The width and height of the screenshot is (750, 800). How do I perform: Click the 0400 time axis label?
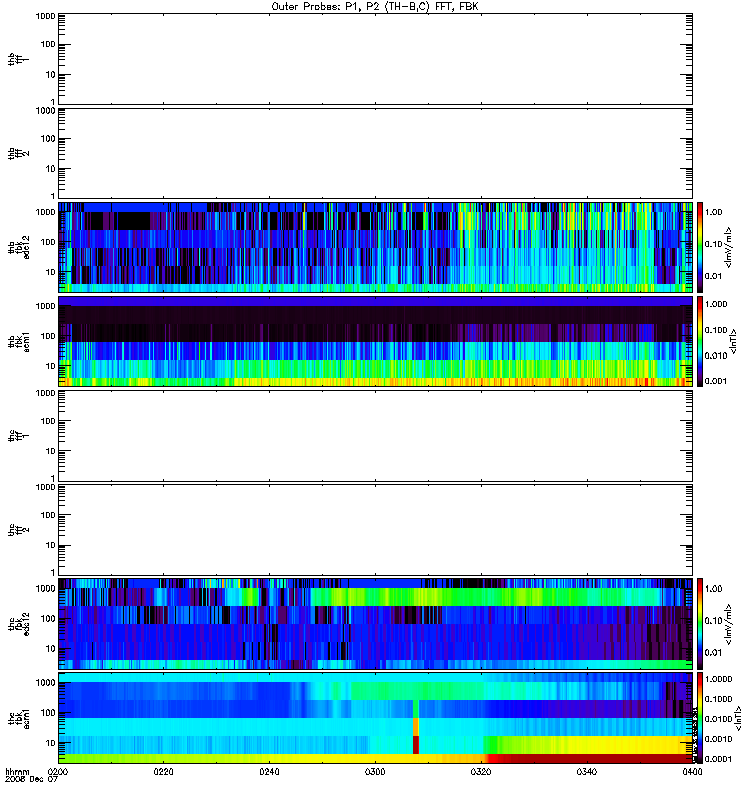[692, 771]
